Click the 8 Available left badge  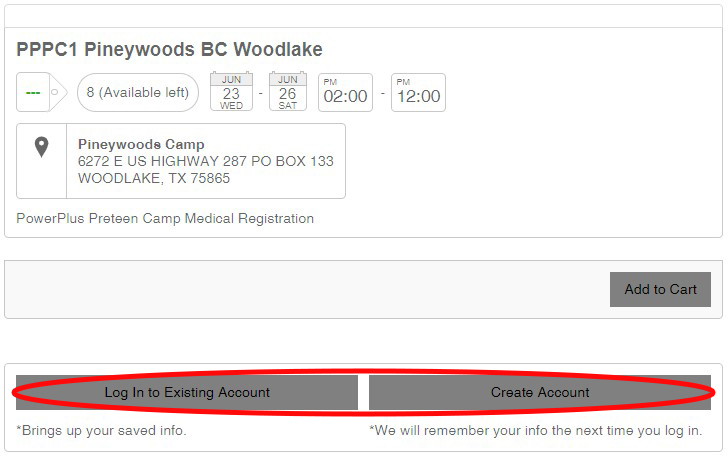[138, 92]
